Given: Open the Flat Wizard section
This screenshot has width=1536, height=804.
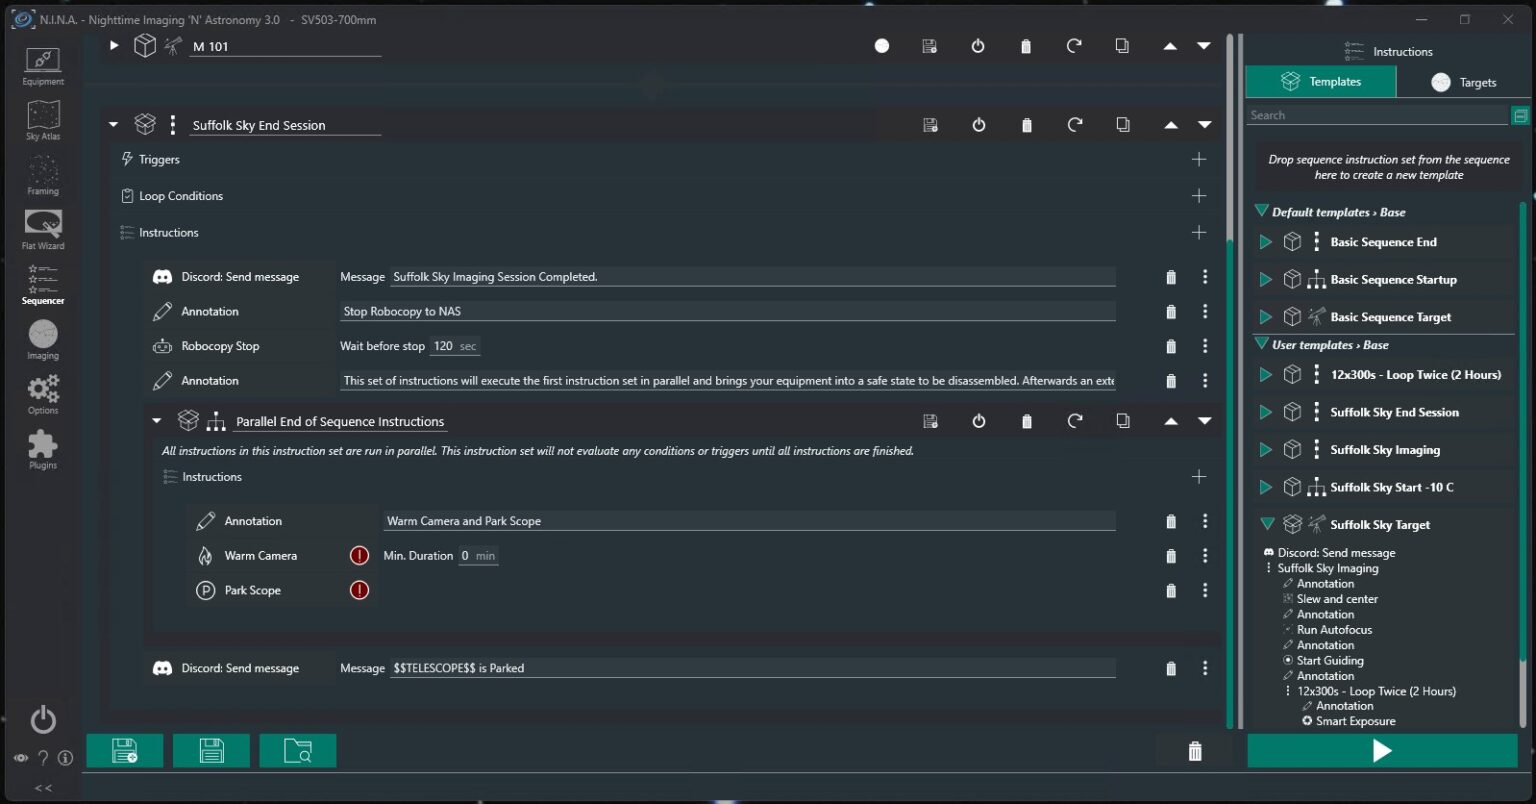Looking at the screenshot, I should click(x=43, y=230).
